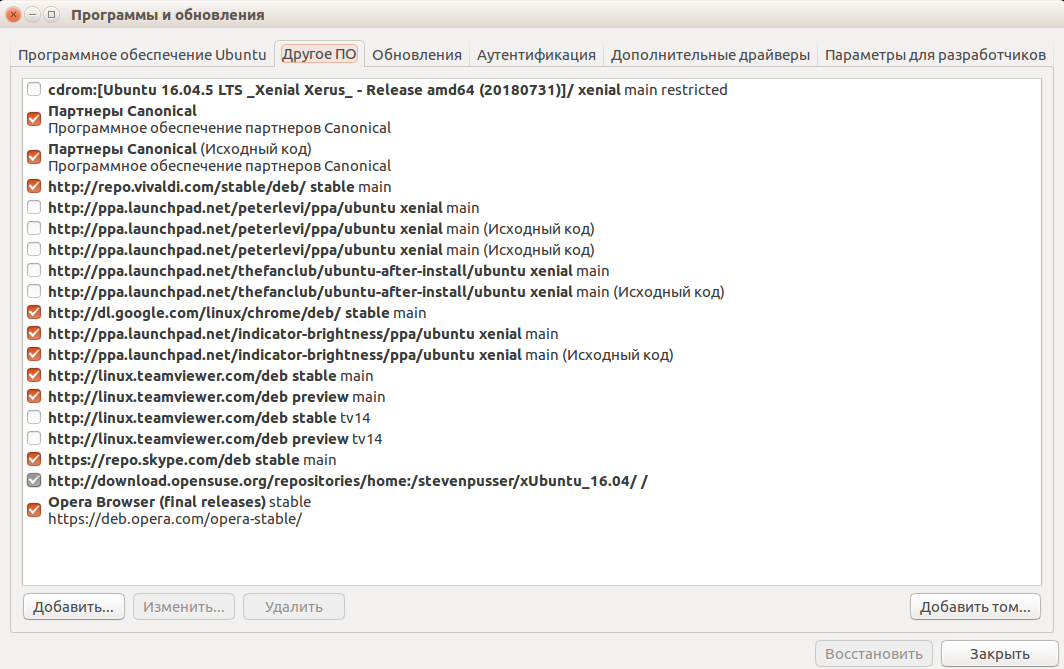Toggle the opensuse stevenpusser repository checkbox
This screenshot has width=1064, height=669.
click(34, 481)
